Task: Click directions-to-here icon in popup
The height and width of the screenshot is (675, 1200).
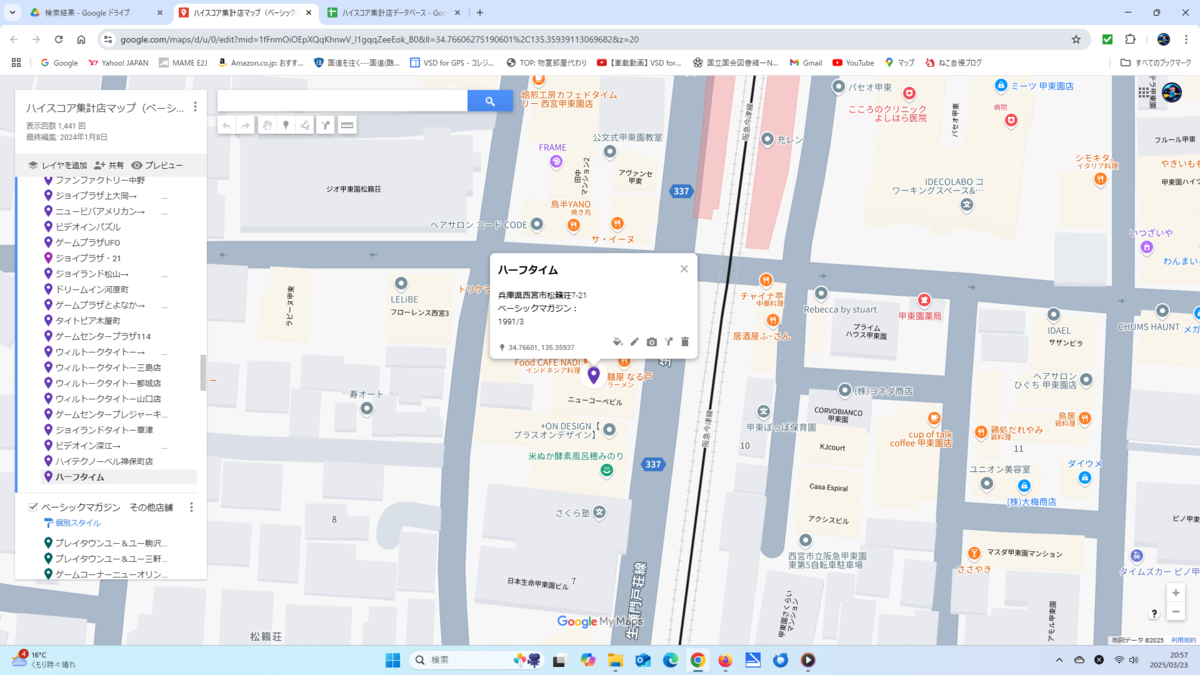Action: pyautogui.click(x=669, y=342)
